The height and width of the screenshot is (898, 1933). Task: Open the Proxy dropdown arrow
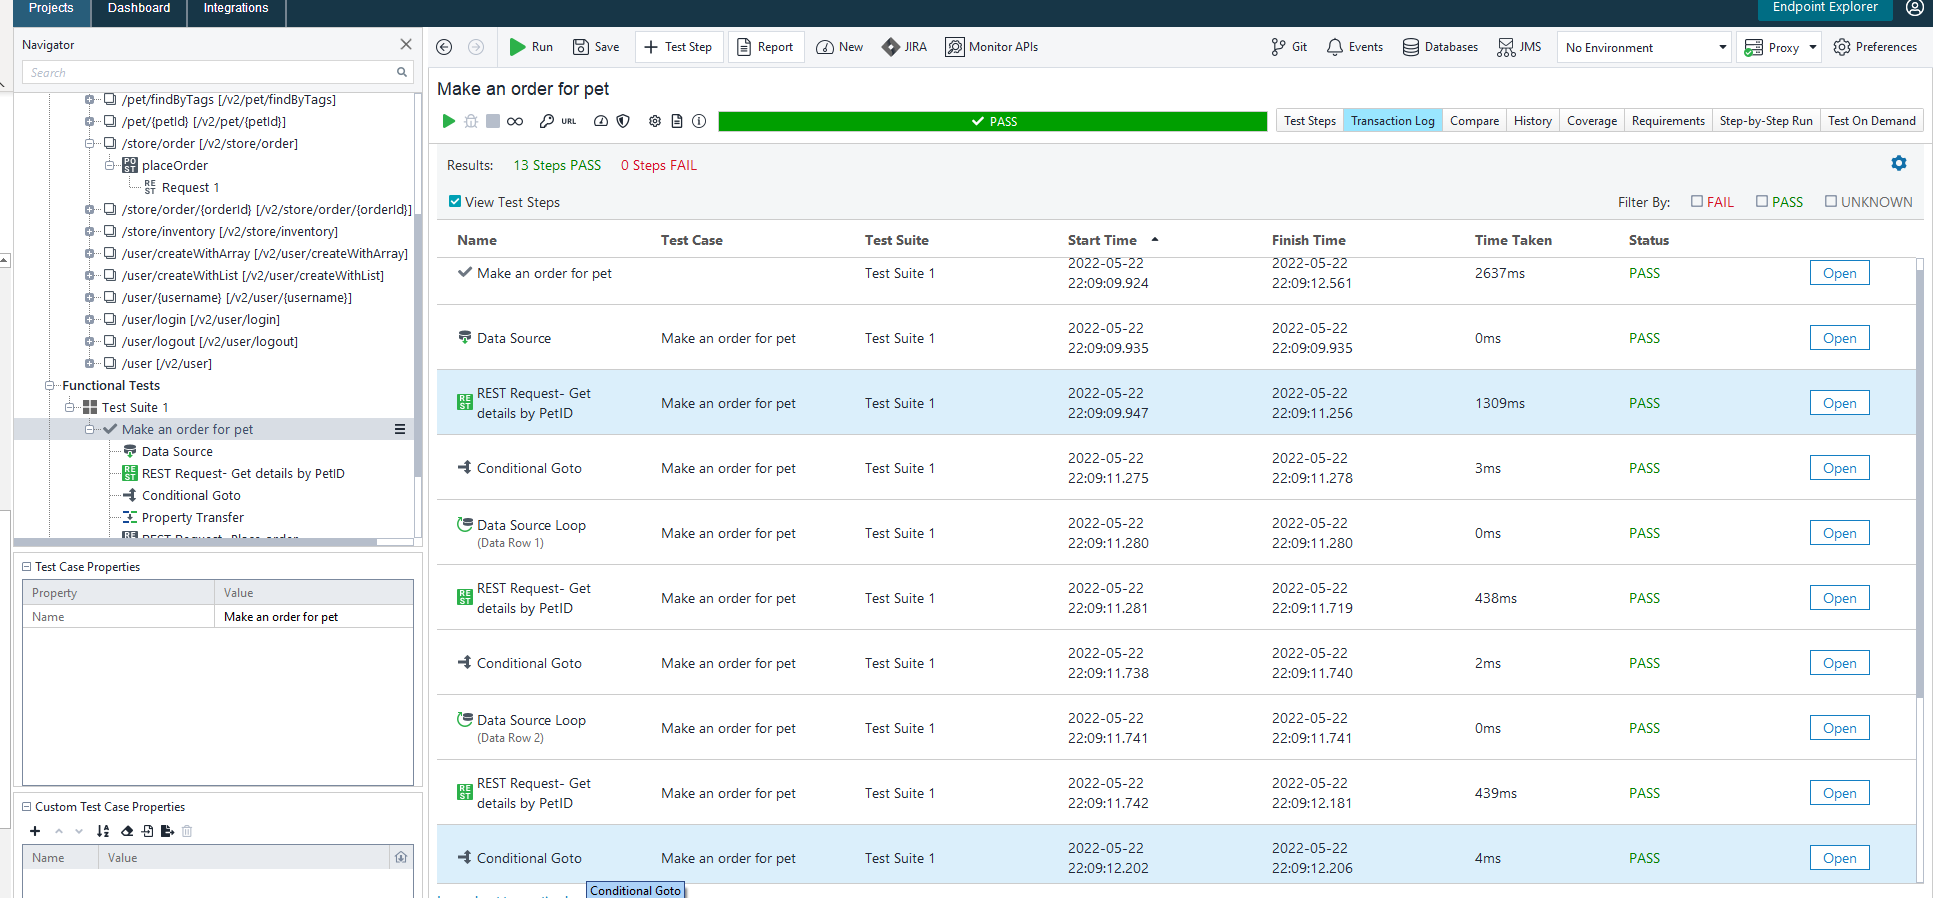pos(1813,47)
